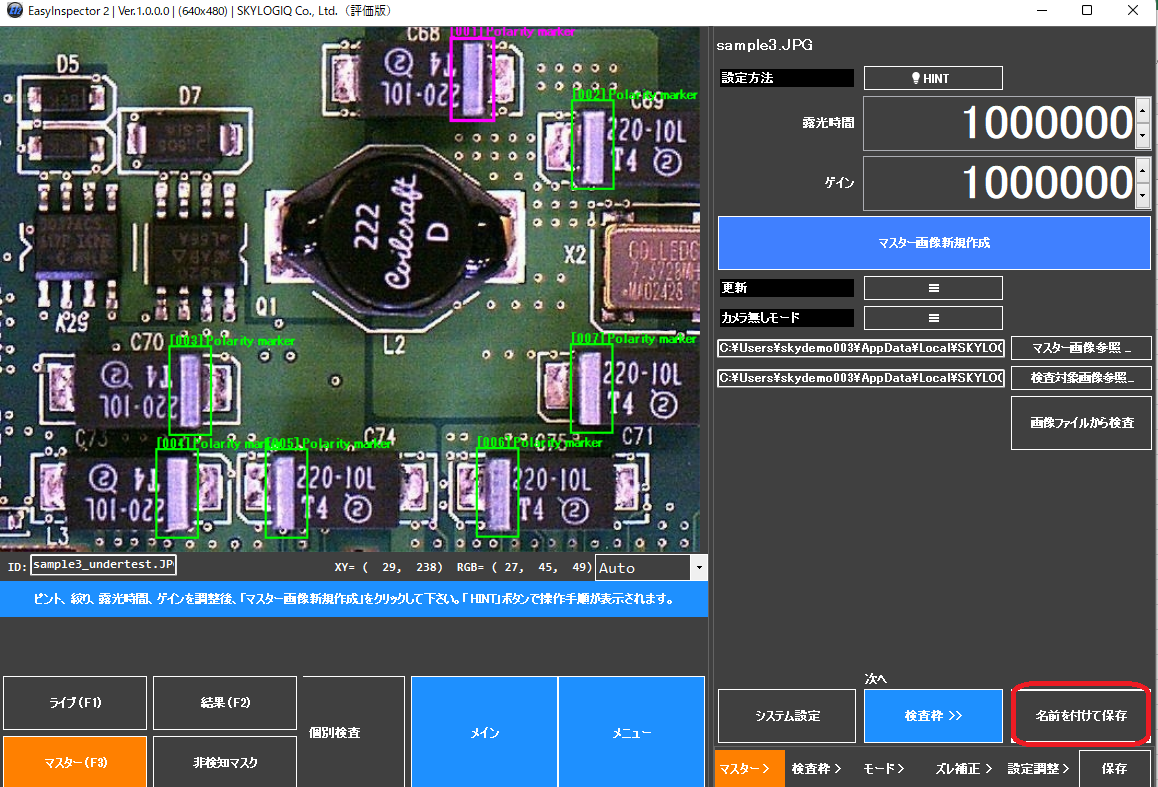Select inspection frame [001] Polarity marker

coord(472,79)
